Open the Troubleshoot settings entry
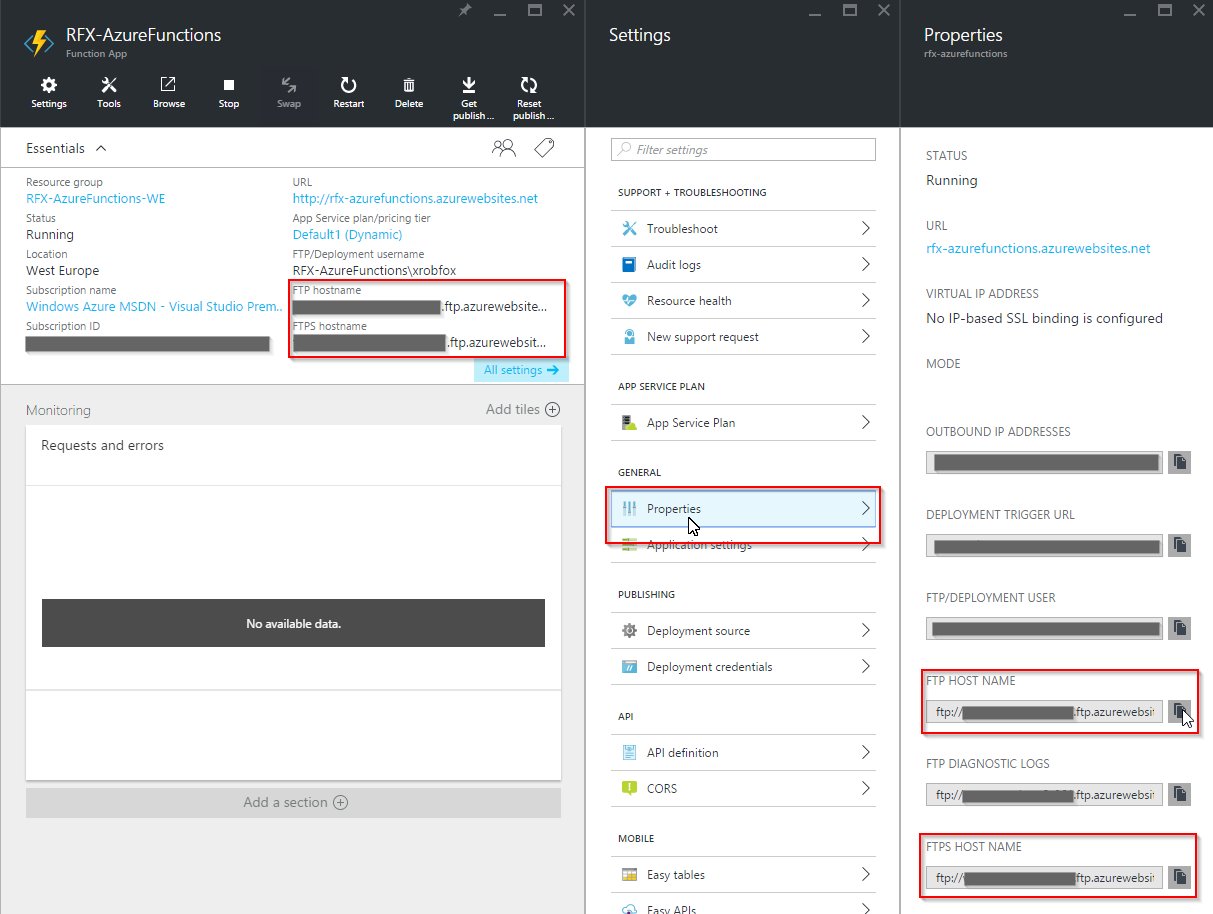 [742, 229]
